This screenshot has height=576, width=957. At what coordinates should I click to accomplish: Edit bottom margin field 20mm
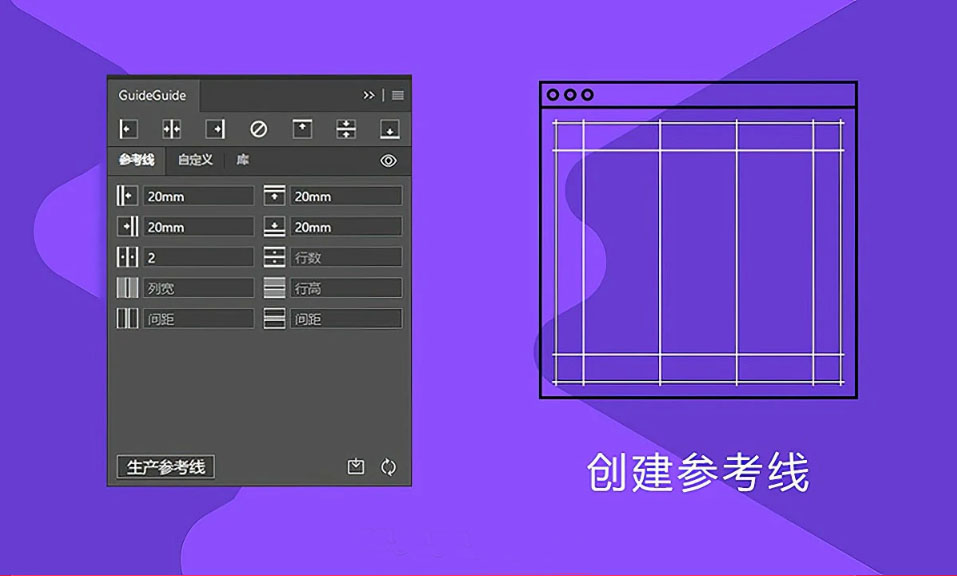346,226
